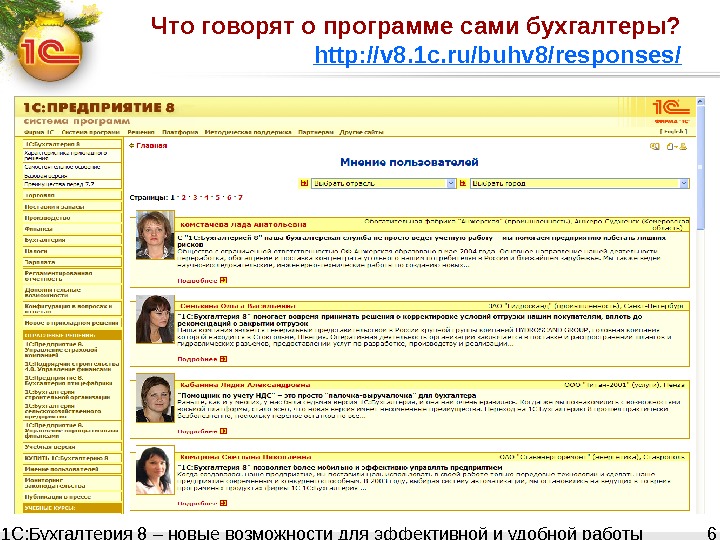This screenshot has width=720, height=540.
Task: Click the Помощник по учету НДС review title
Action: (327, 395)
